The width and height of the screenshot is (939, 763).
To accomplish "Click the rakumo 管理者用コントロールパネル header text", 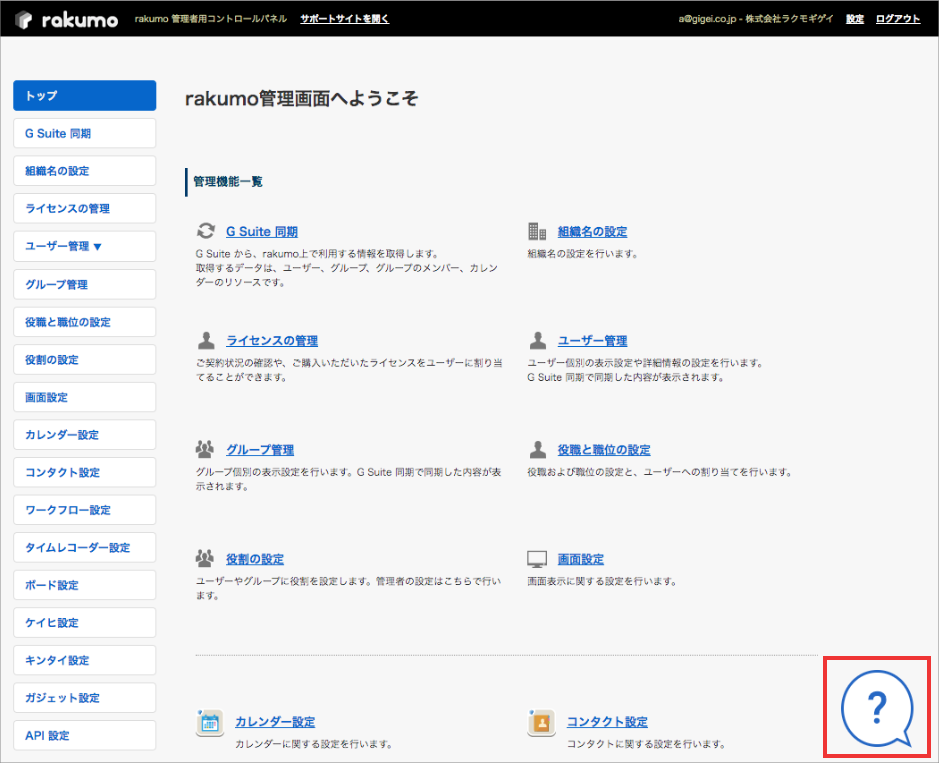I will [211, 19].
